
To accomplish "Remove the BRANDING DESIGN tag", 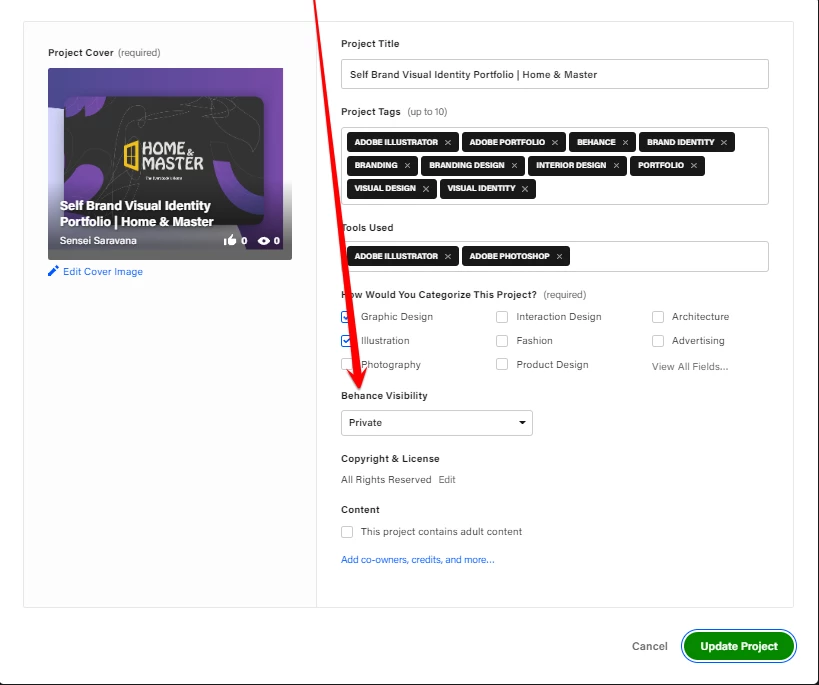I will (x=514, y=166).
